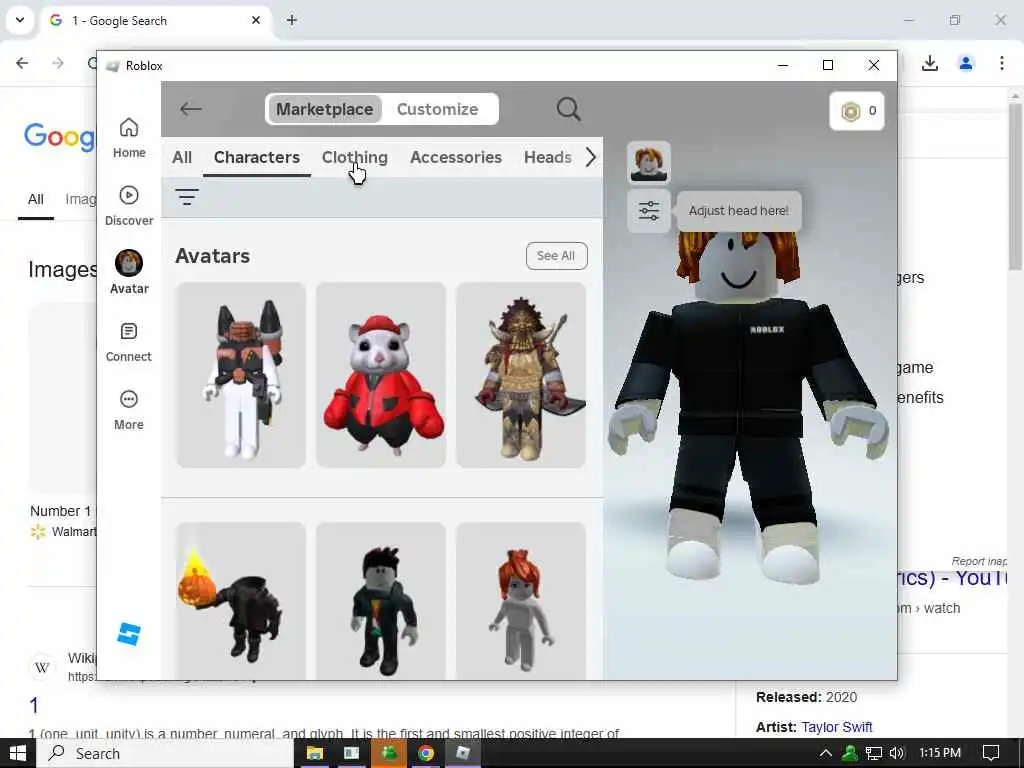The width and height of the screenshot is (1024, 768).
Task: Open the black-haired green jacket avatar
Action: pos(381,601)
